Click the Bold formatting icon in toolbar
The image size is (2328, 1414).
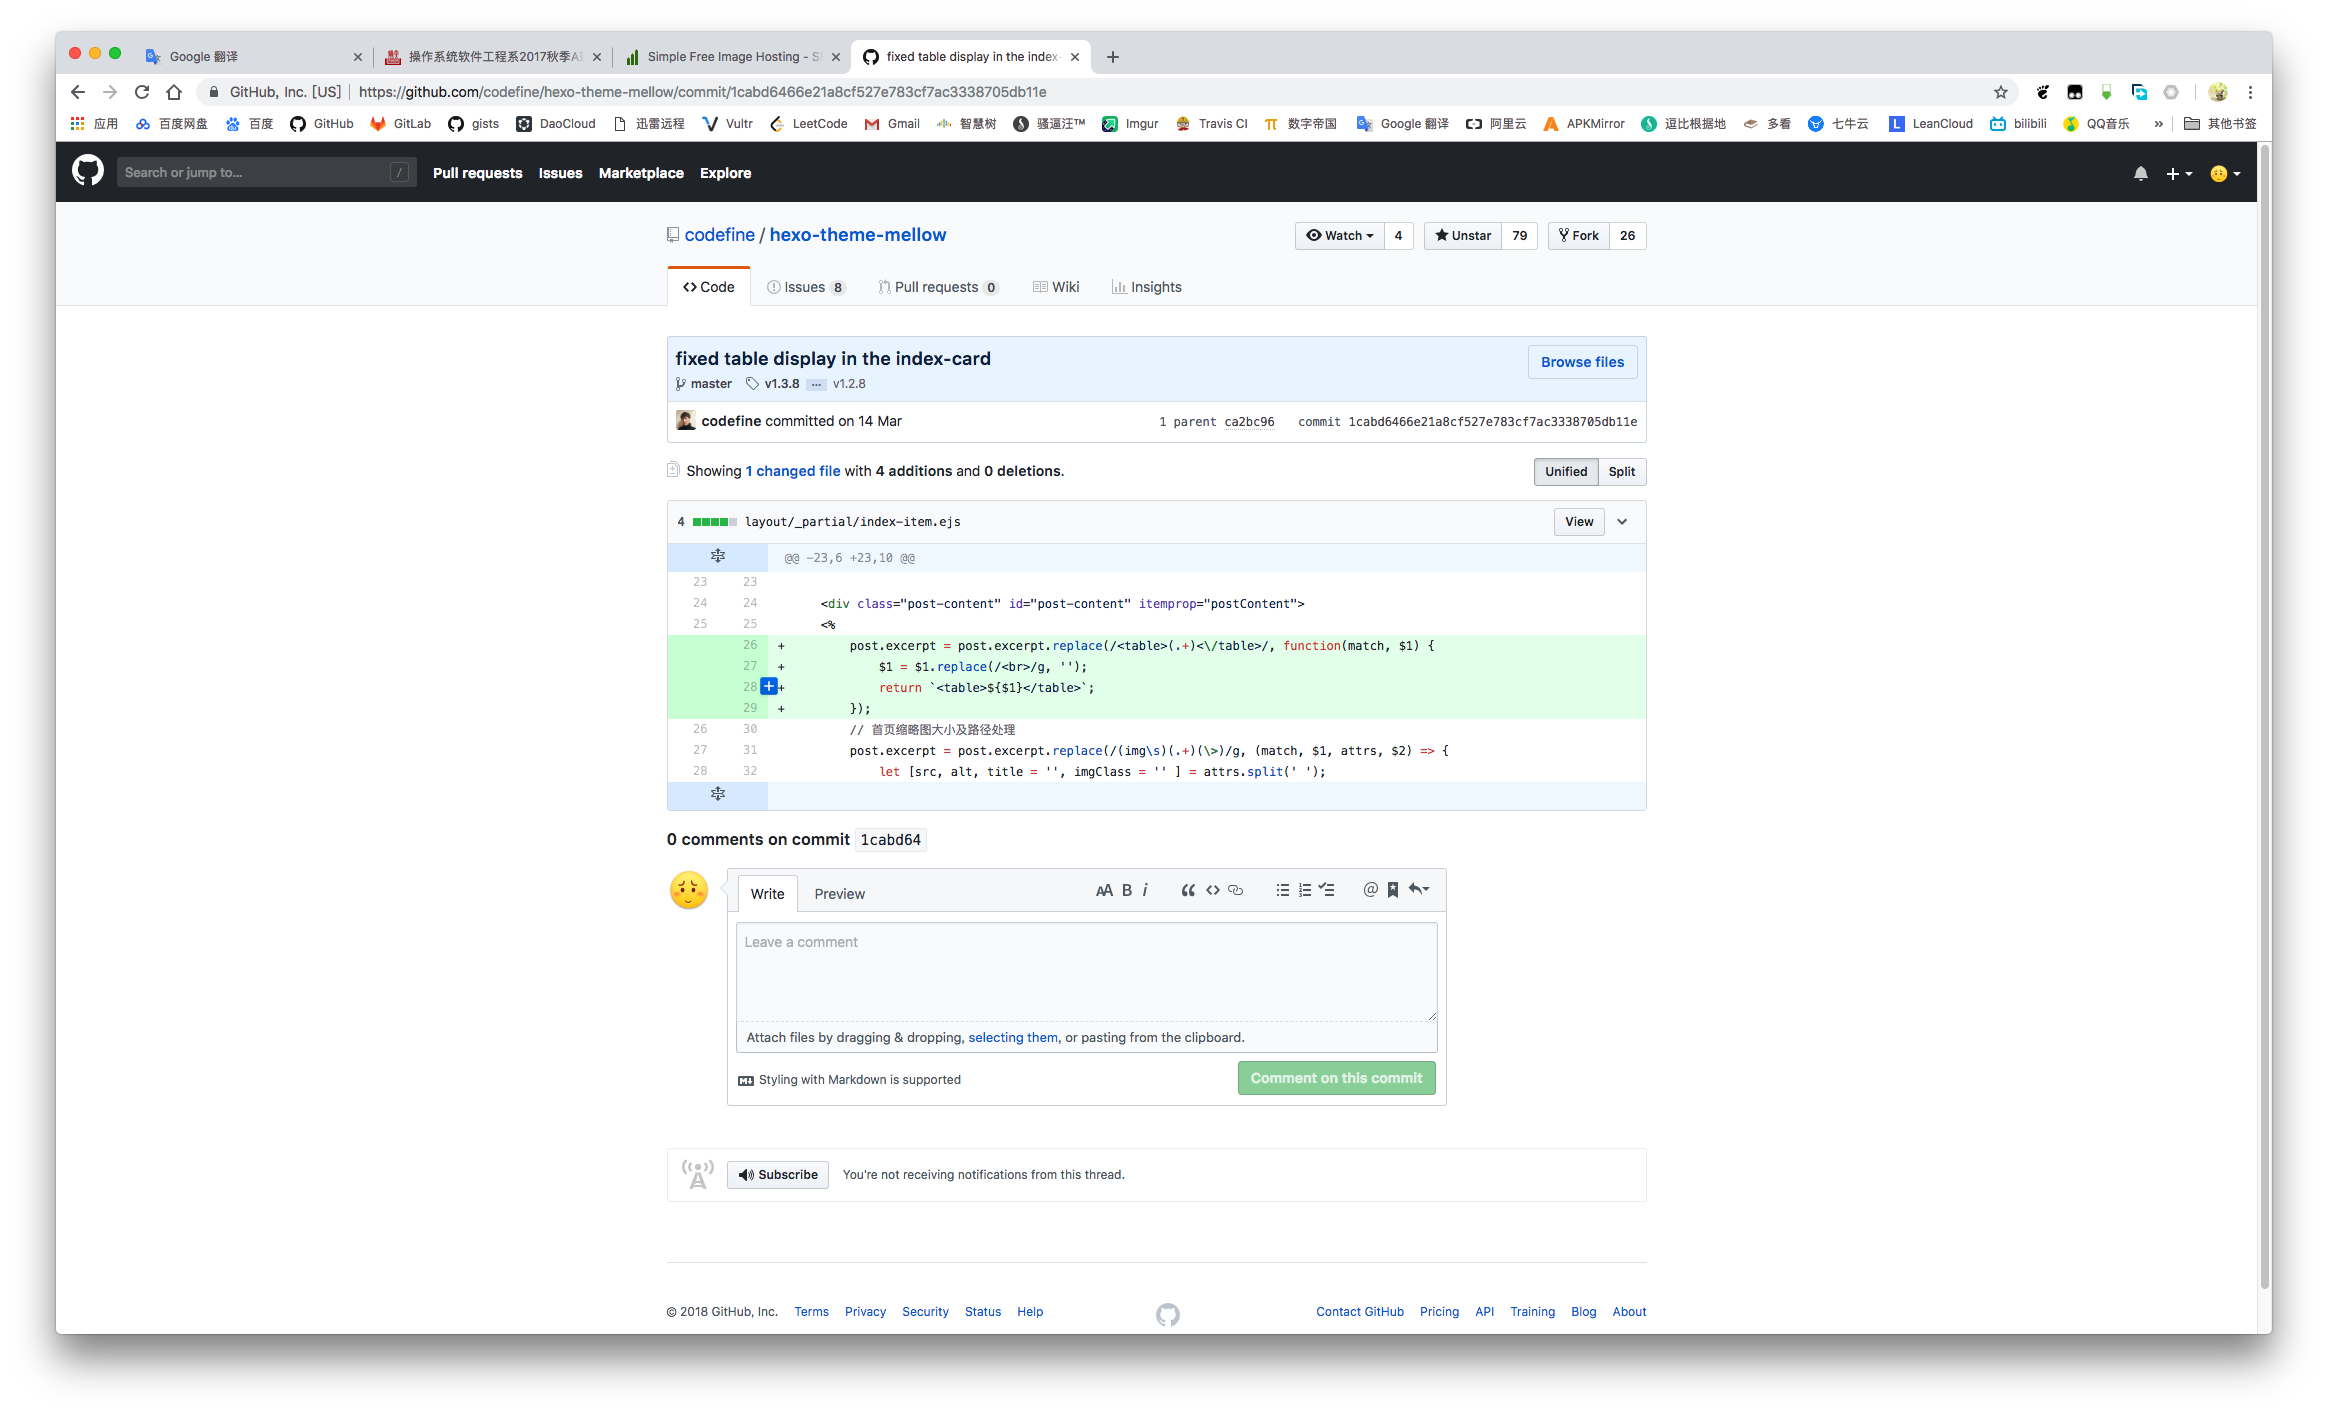pyautogui.click(x=1127, y=890)
